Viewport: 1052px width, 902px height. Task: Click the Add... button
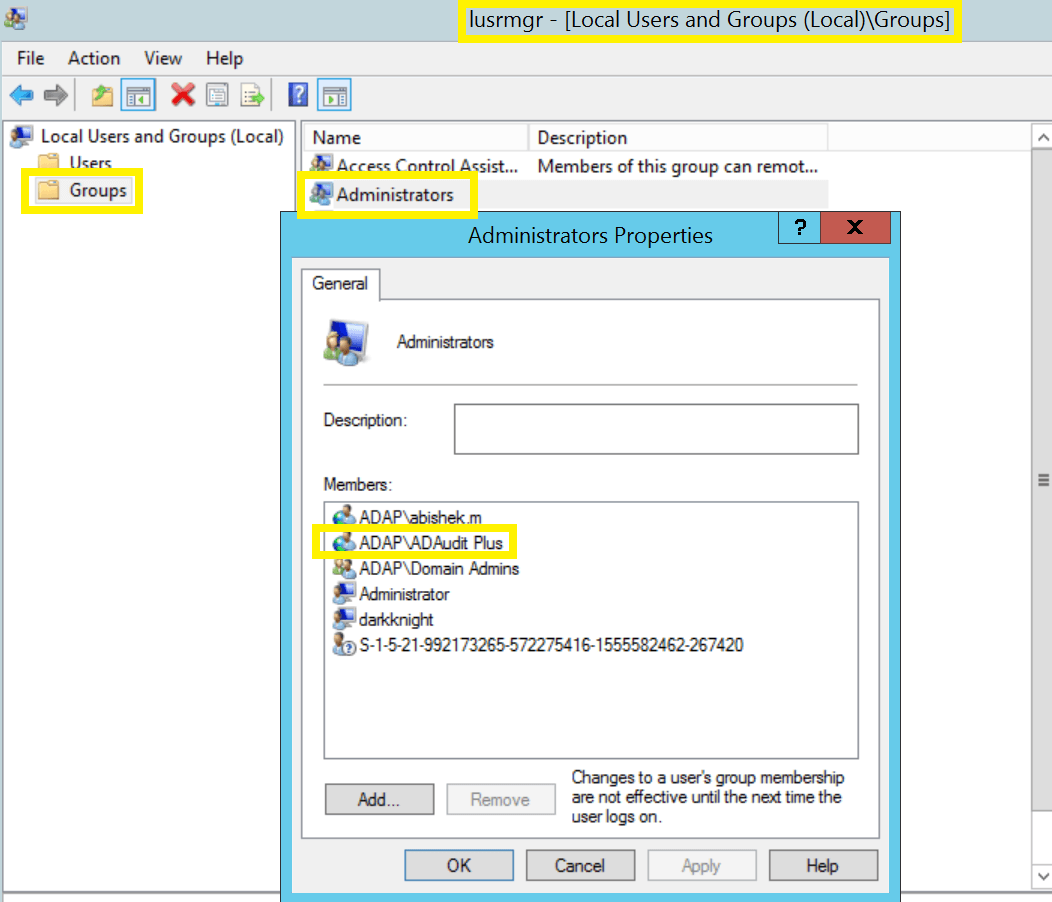[x=379, y=800]
